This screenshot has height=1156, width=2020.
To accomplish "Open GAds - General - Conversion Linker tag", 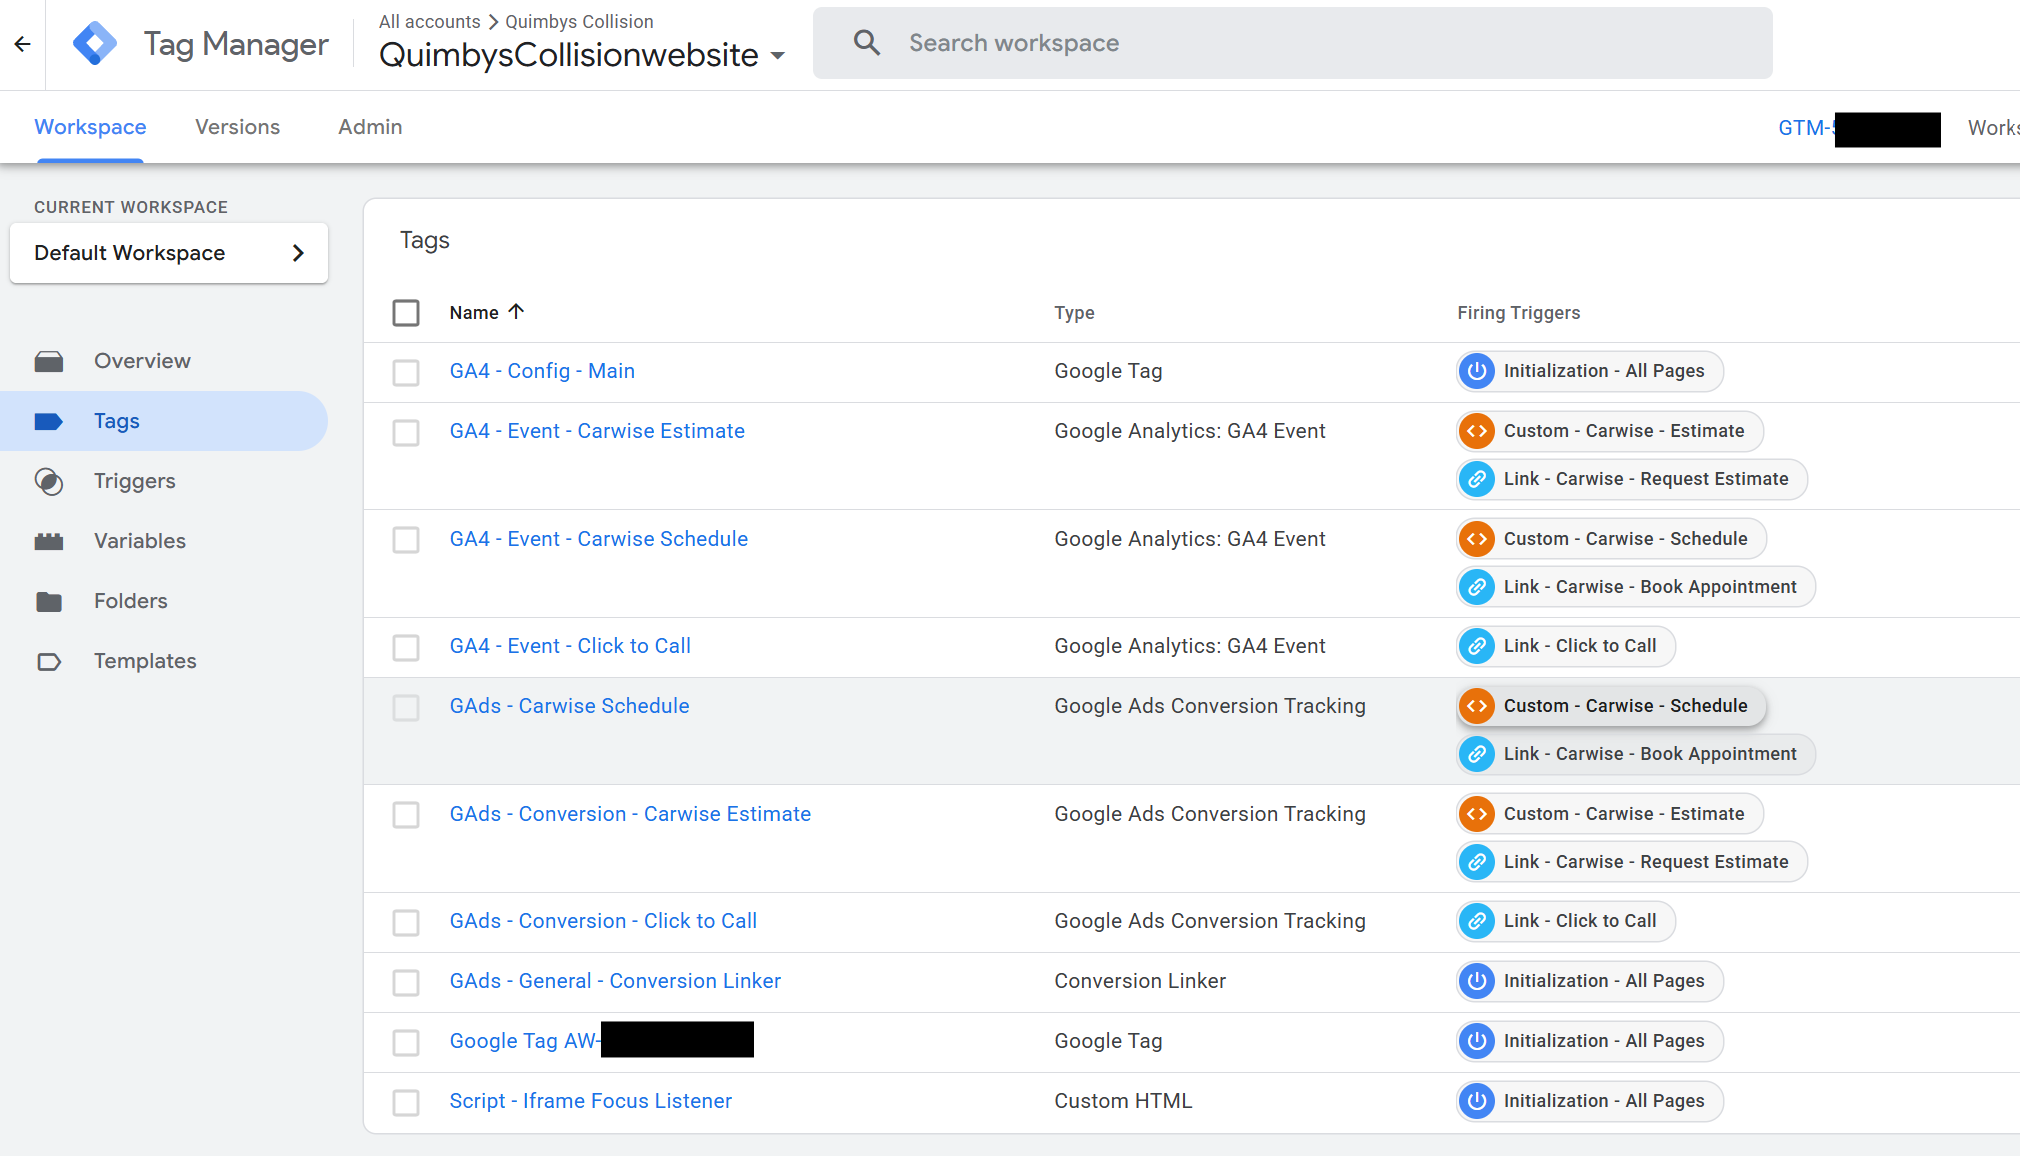I will [x=615, y=981].
